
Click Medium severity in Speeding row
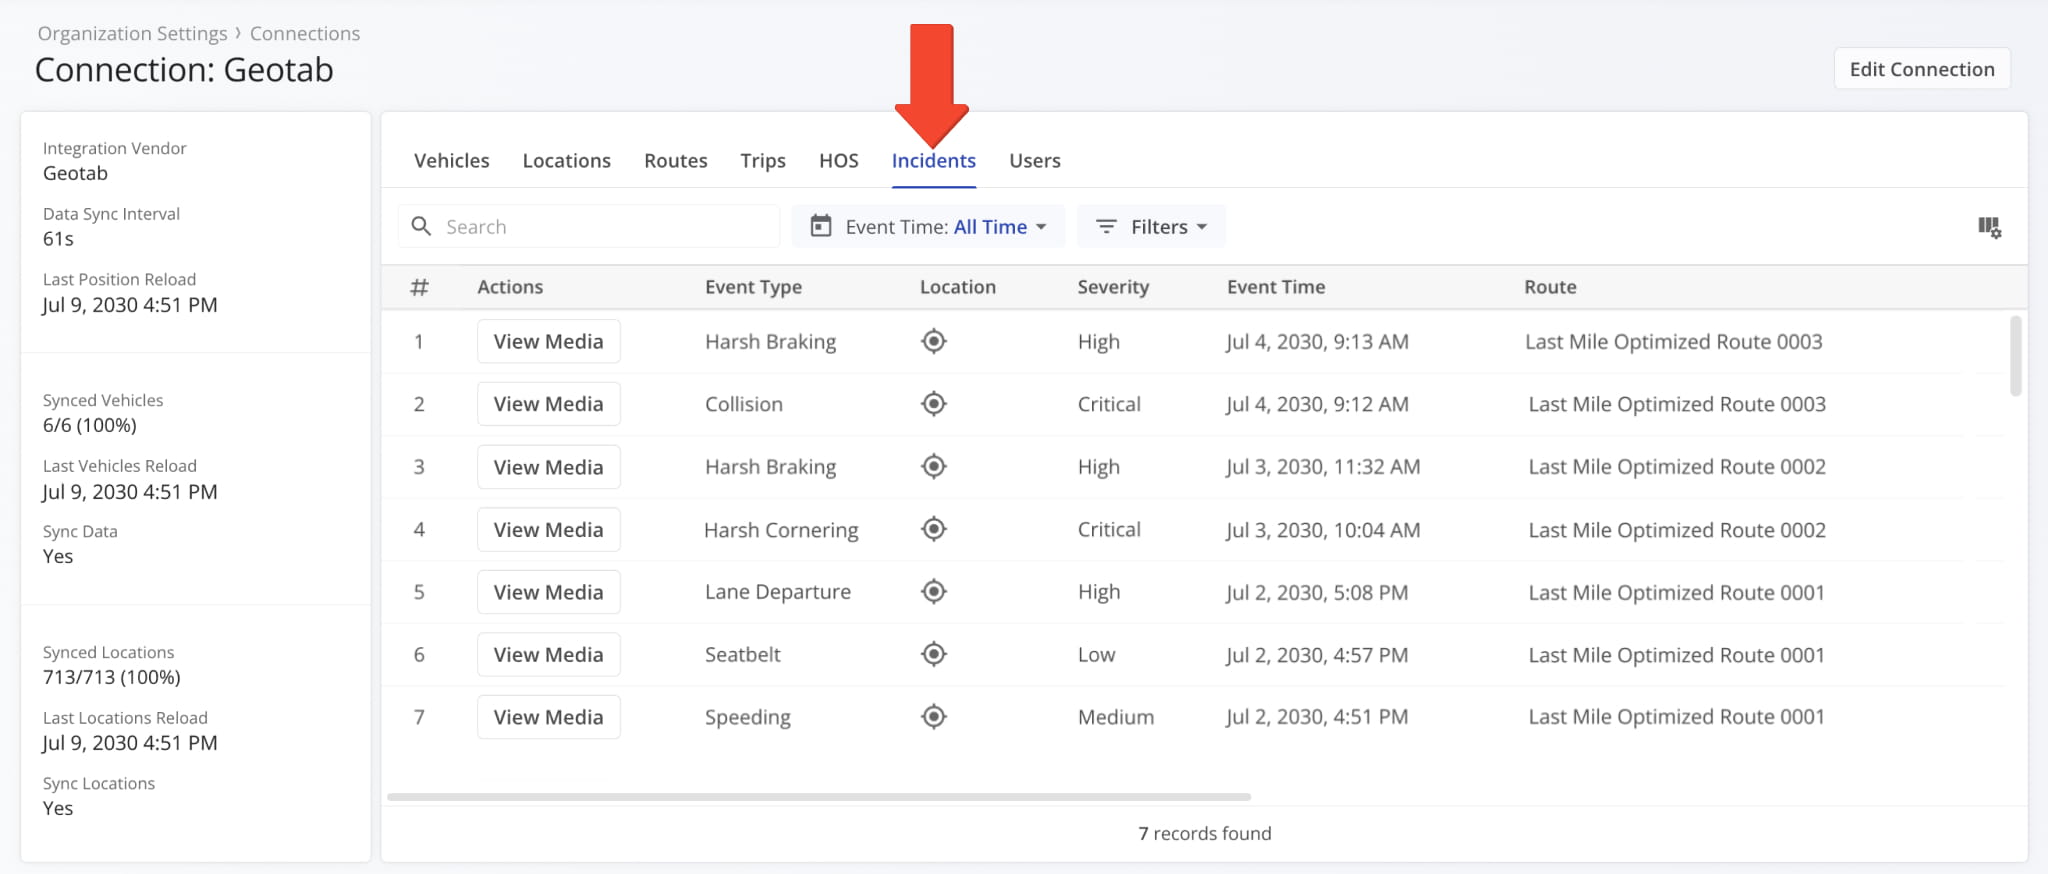click(1116, 717)
